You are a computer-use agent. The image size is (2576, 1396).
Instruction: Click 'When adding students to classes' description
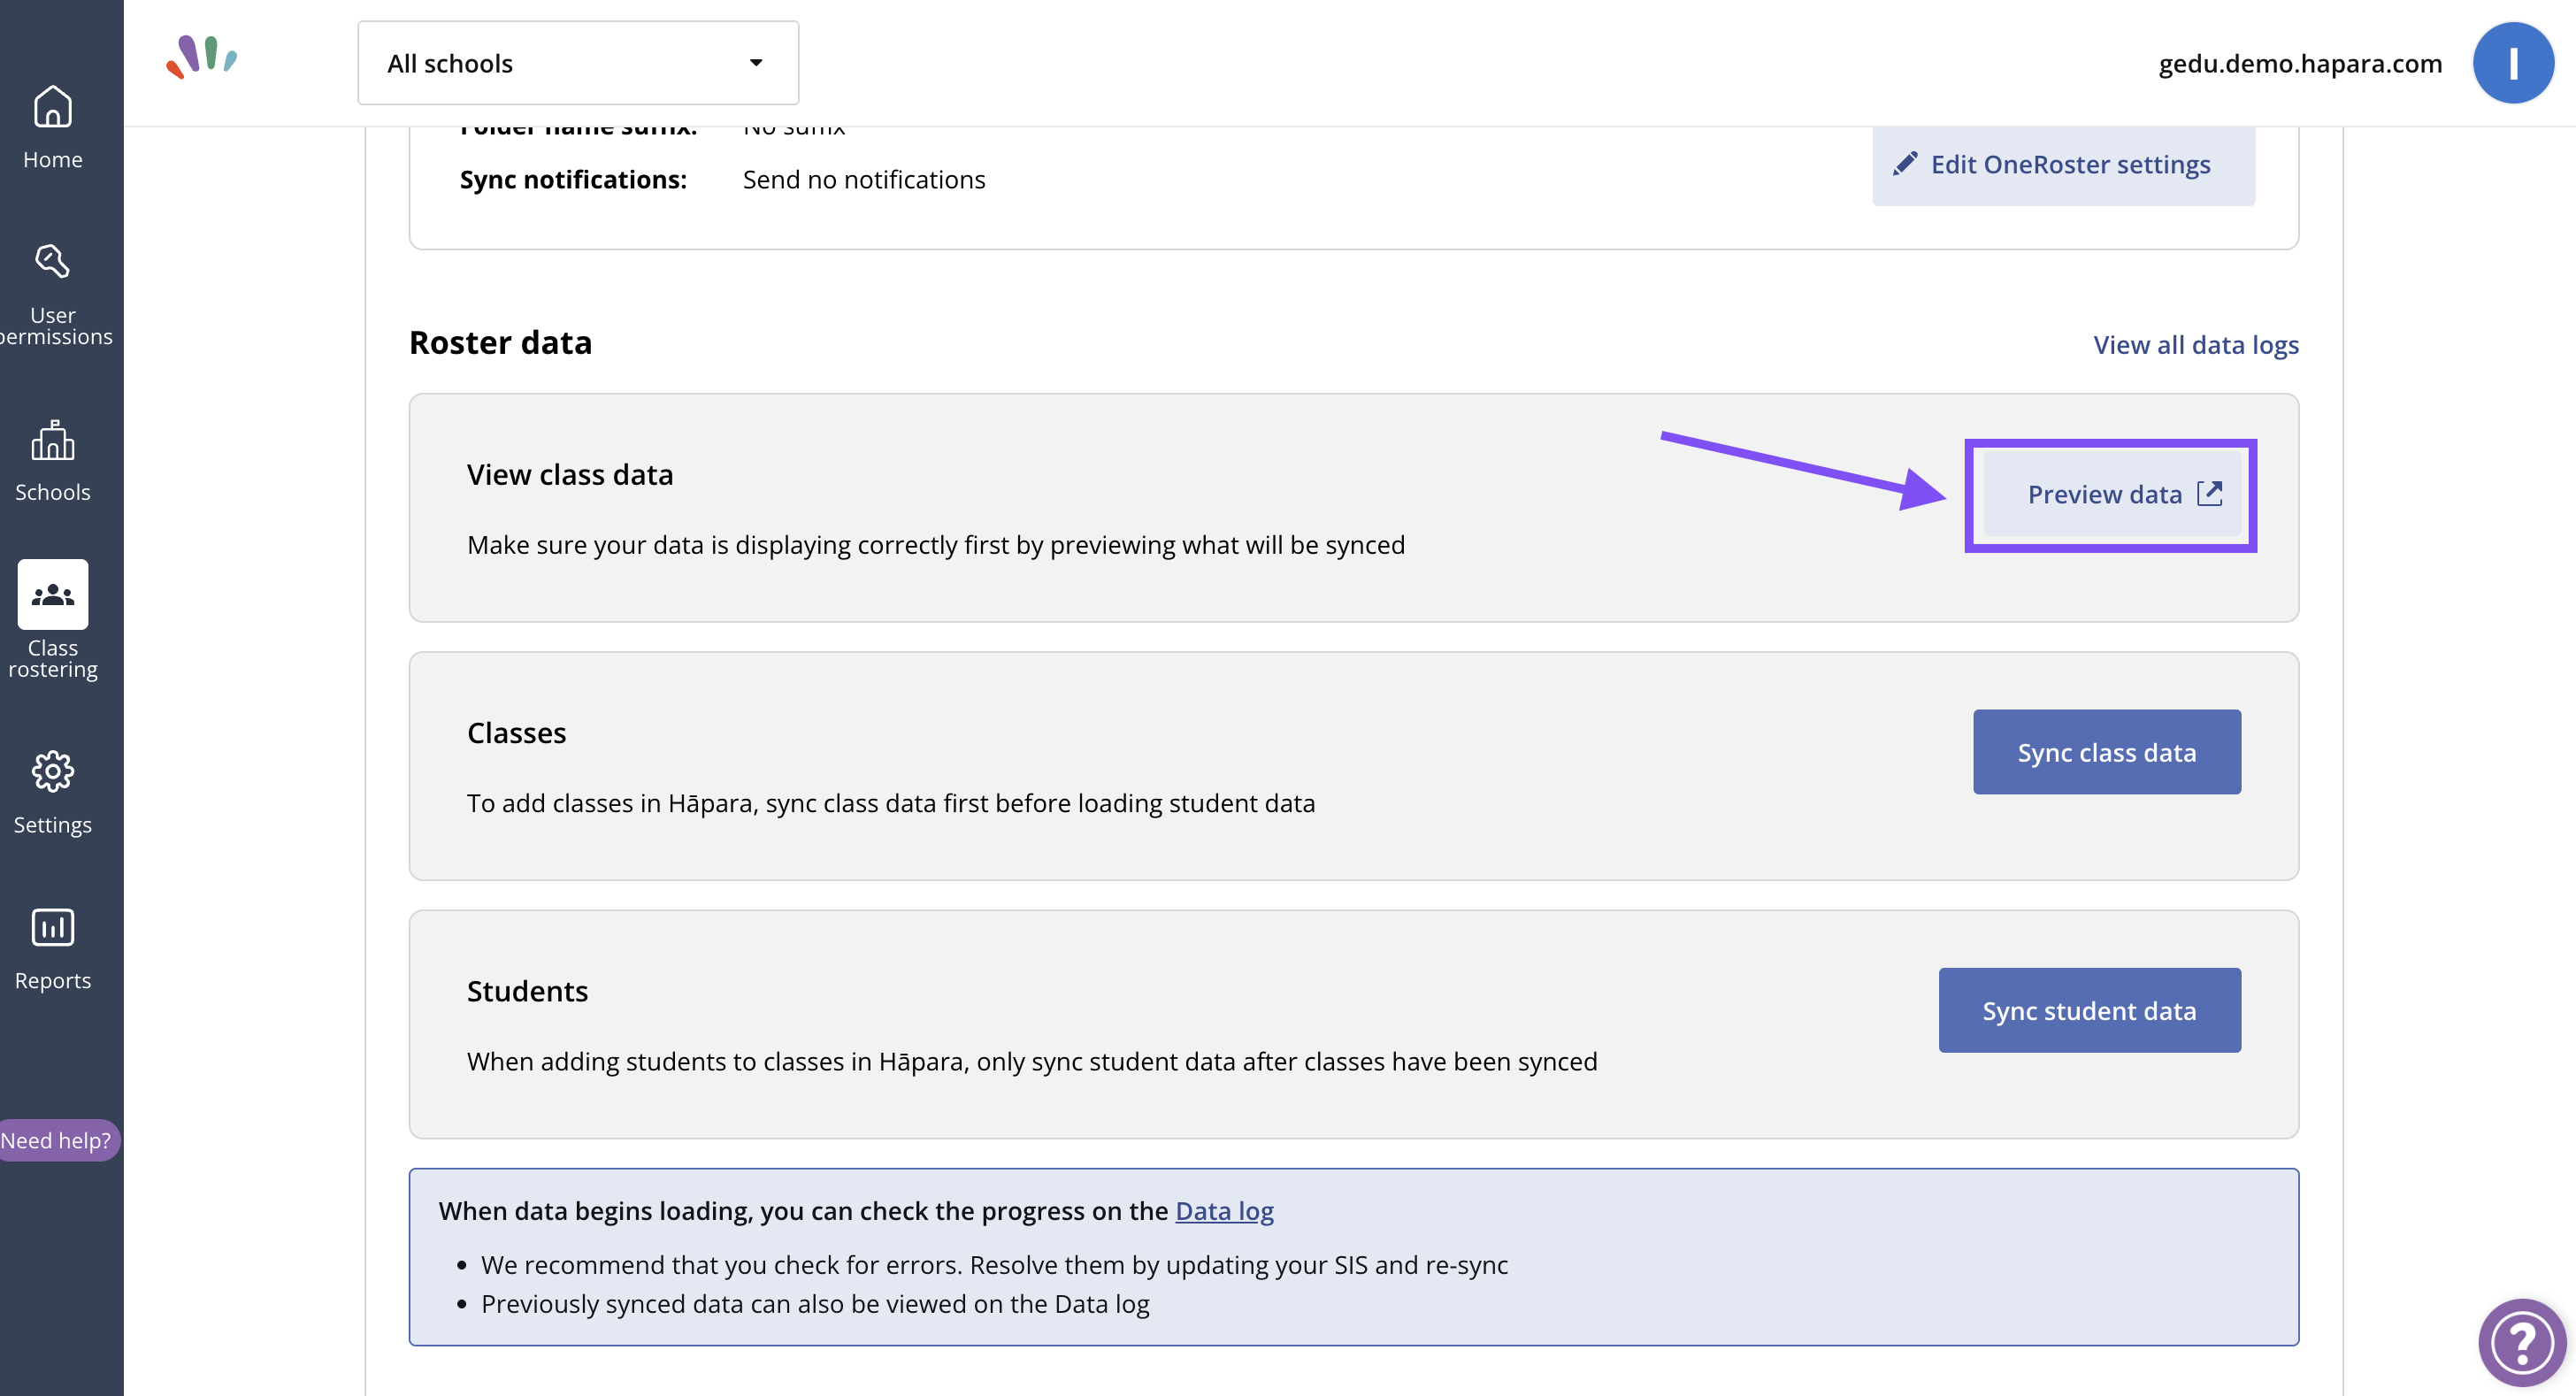click(x=1031, y=1061)
